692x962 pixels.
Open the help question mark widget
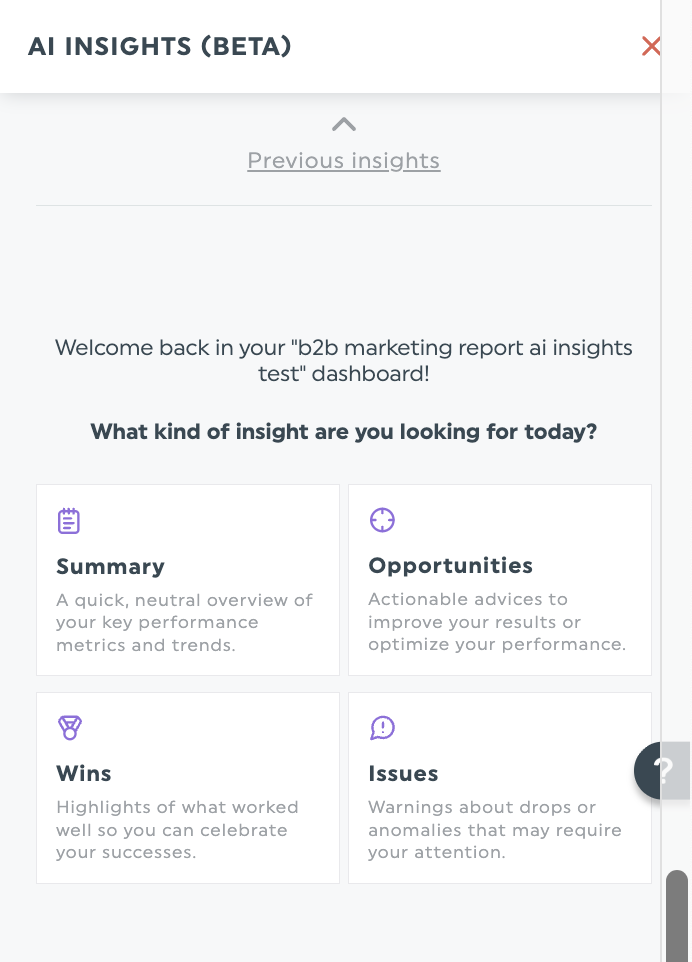[662, 770]
